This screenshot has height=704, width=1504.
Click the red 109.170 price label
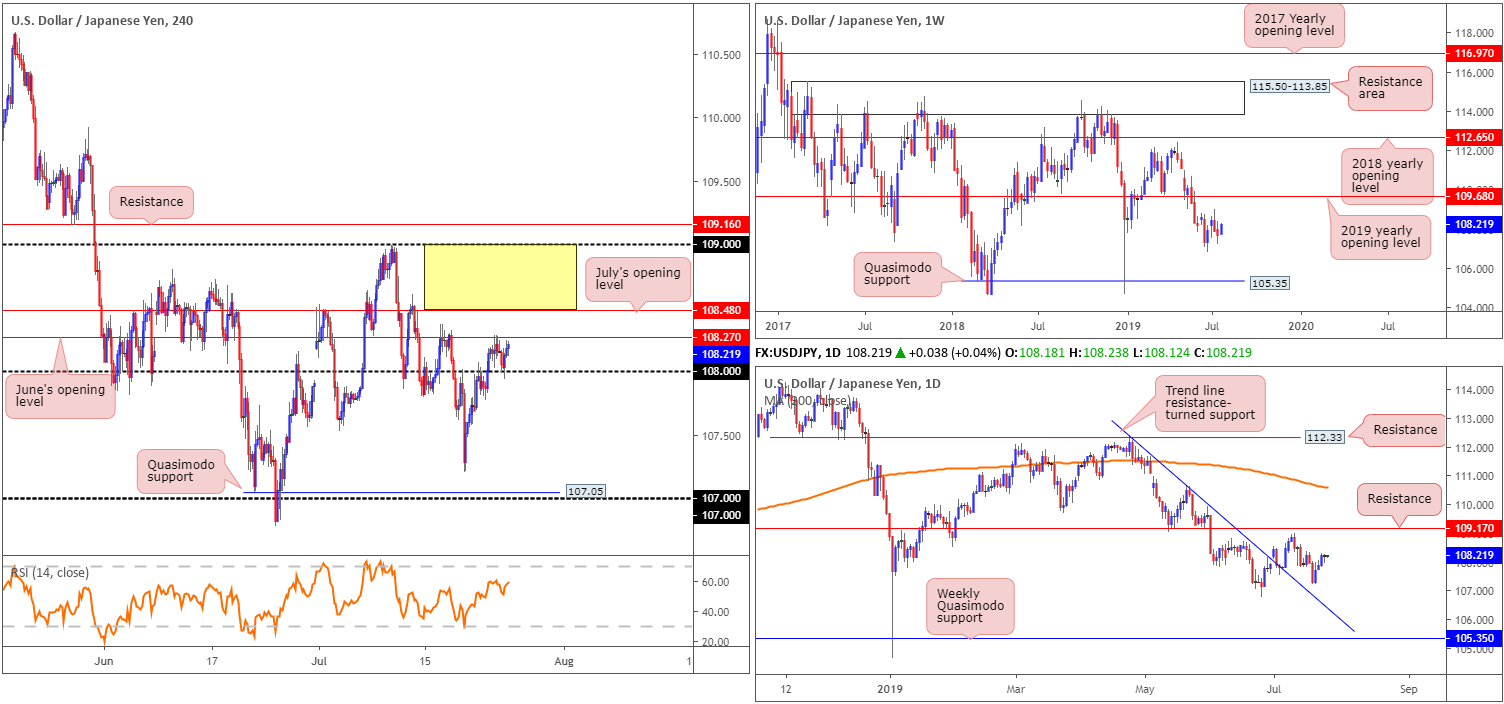(x=1475, y=526)
